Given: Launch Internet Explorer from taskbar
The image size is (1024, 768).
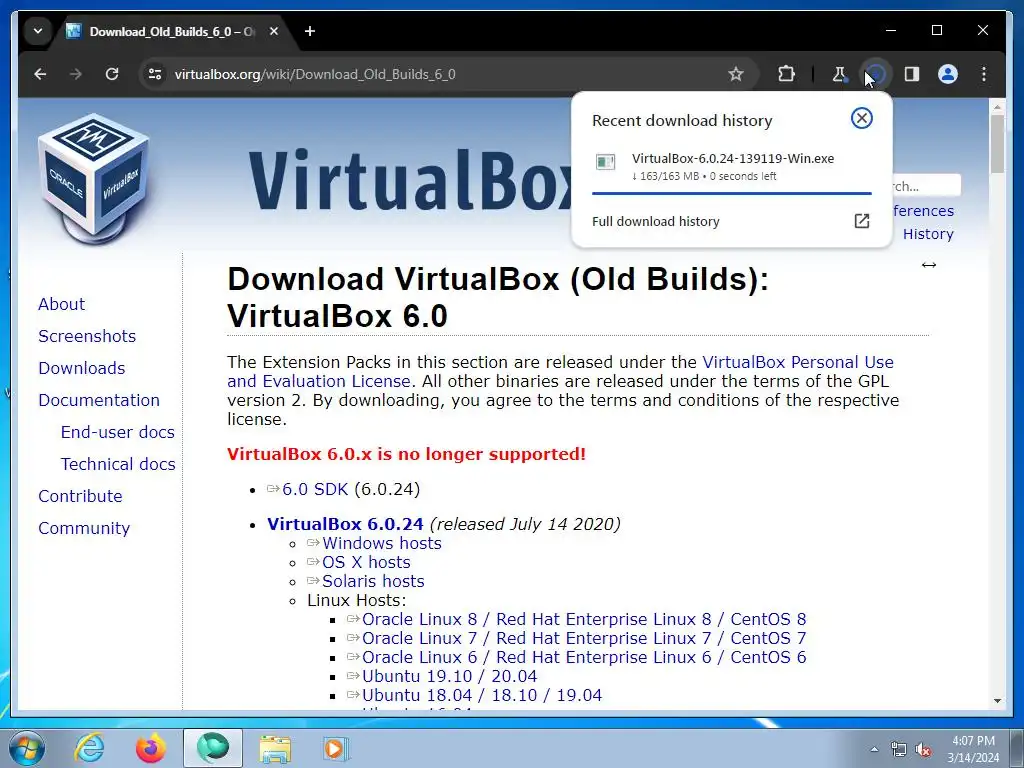Looking at the screenshot, I should (x=89, y=748).
